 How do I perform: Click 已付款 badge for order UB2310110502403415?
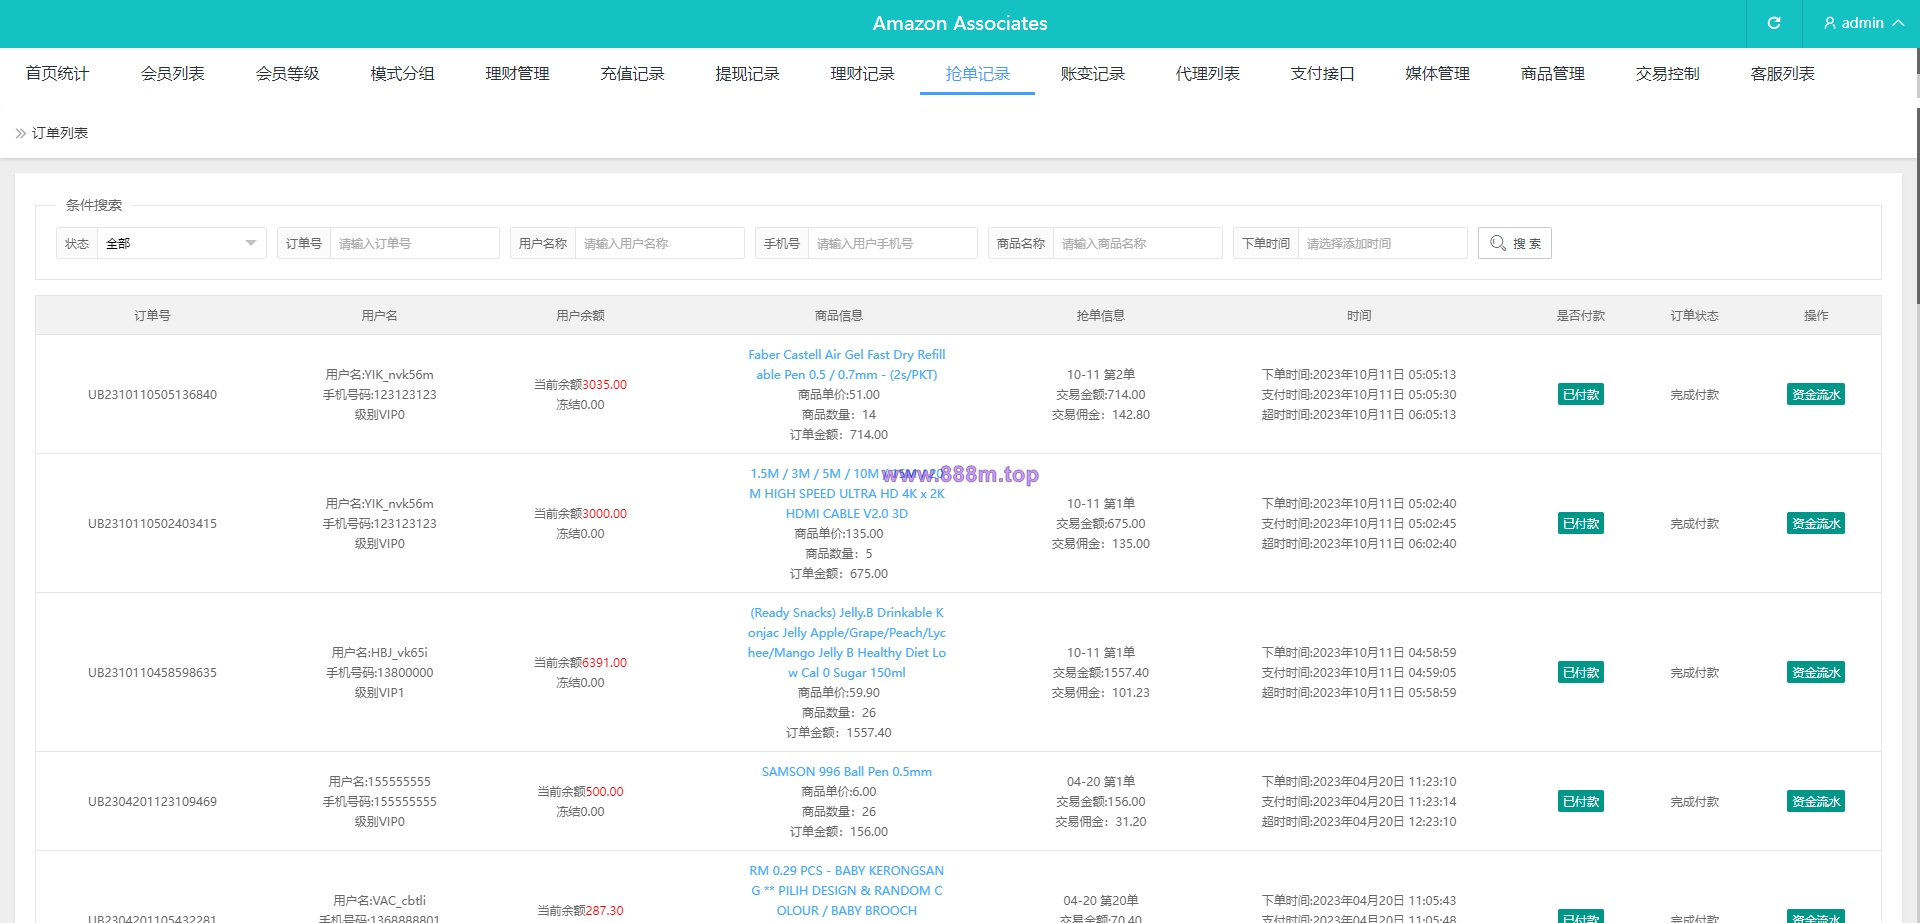[x=1580, y=523]
